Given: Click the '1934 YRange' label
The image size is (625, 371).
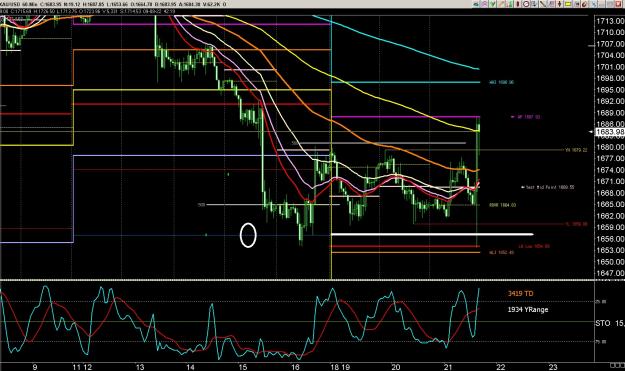Looking at the screenshot, I should pos(528,310).
